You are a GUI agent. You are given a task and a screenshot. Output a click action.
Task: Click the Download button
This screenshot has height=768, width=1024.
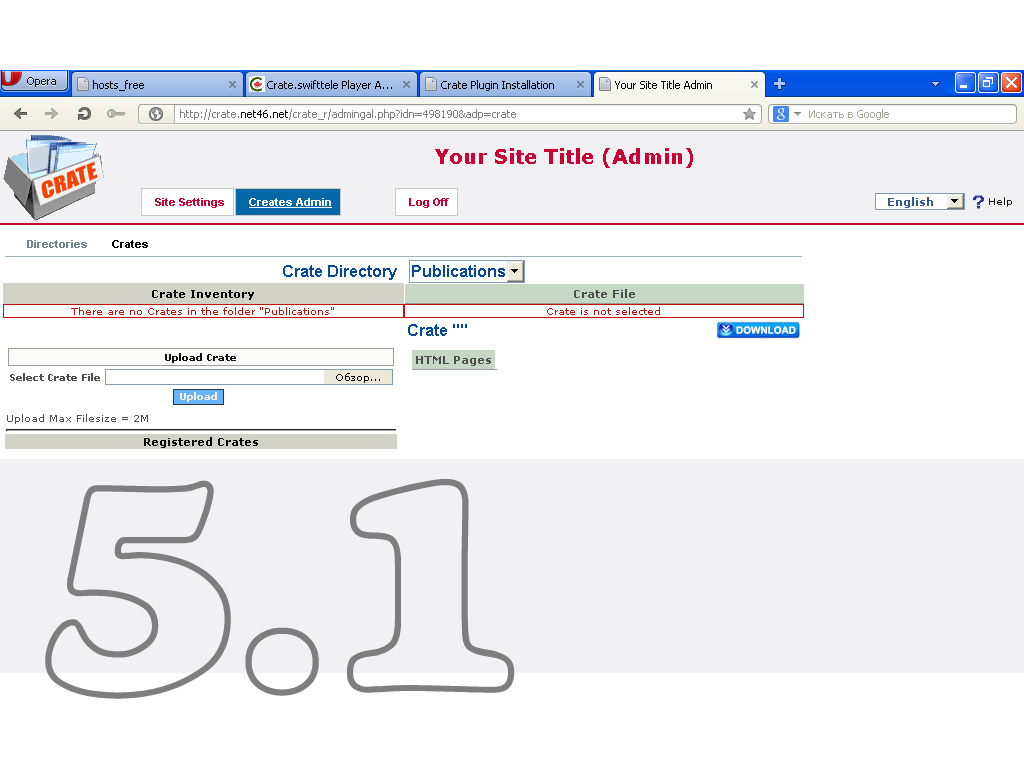pos(758,330)
